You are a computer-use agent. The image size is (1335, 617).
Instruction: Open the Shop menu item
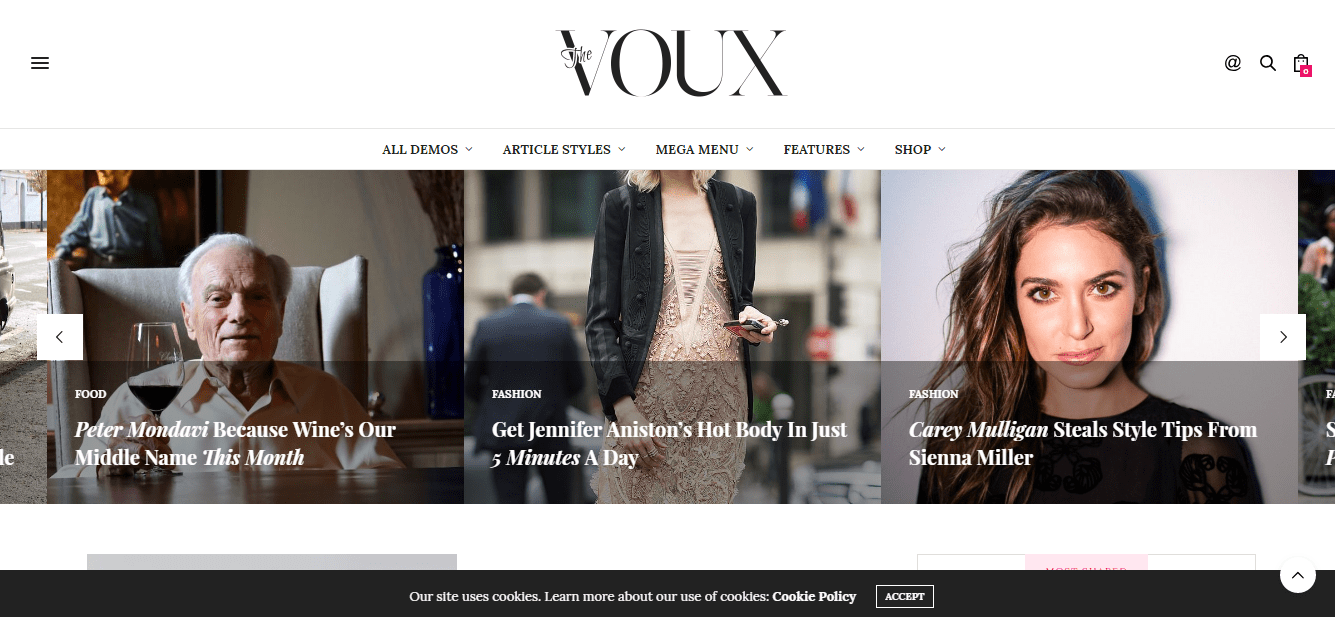coord(920,150)
